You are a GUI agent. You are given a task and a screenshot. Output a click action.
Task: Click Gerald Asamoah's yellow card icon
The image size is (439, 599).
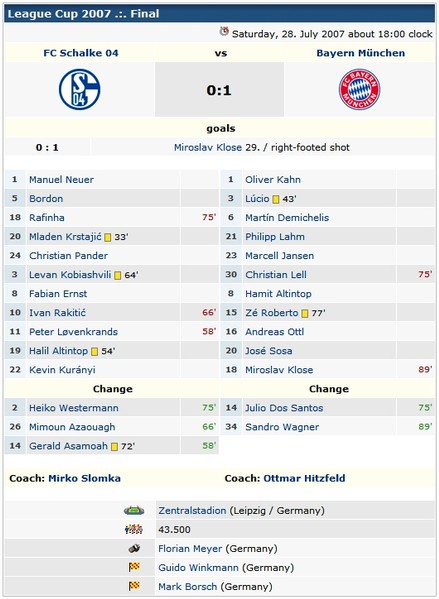click(x=114, y=447)
